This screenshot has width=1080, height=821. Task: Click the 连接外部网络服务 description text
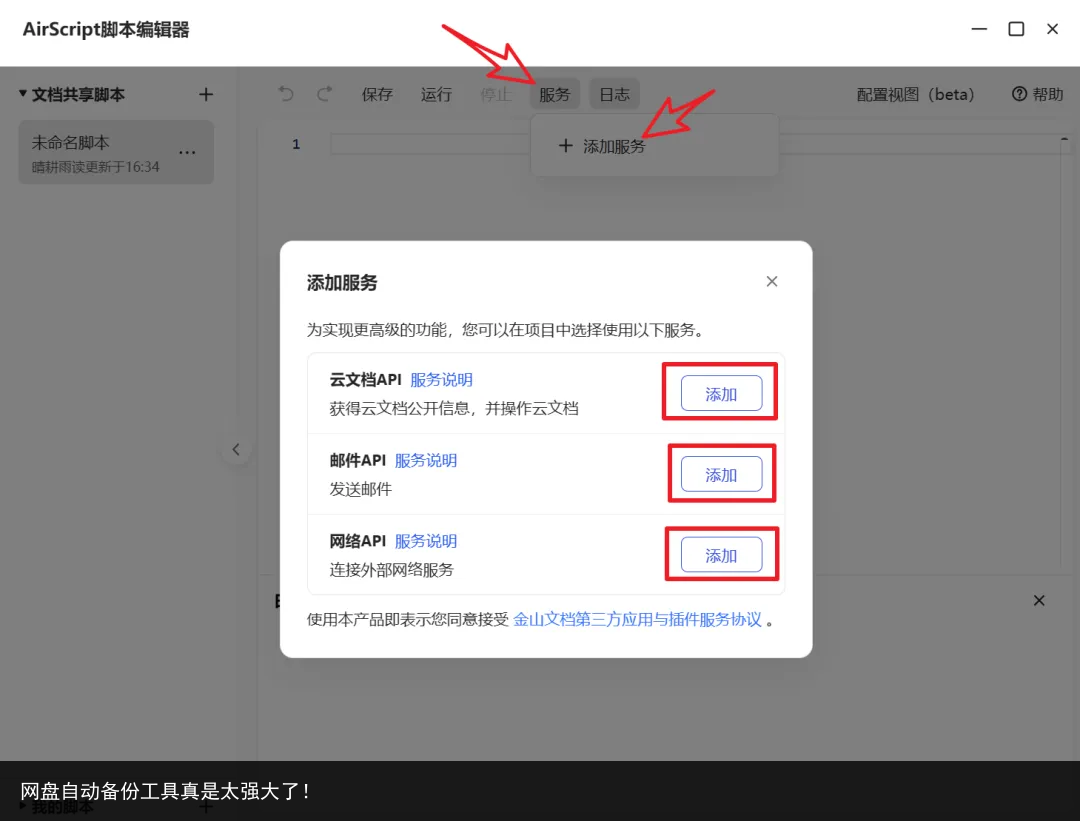tap(391, 570)
